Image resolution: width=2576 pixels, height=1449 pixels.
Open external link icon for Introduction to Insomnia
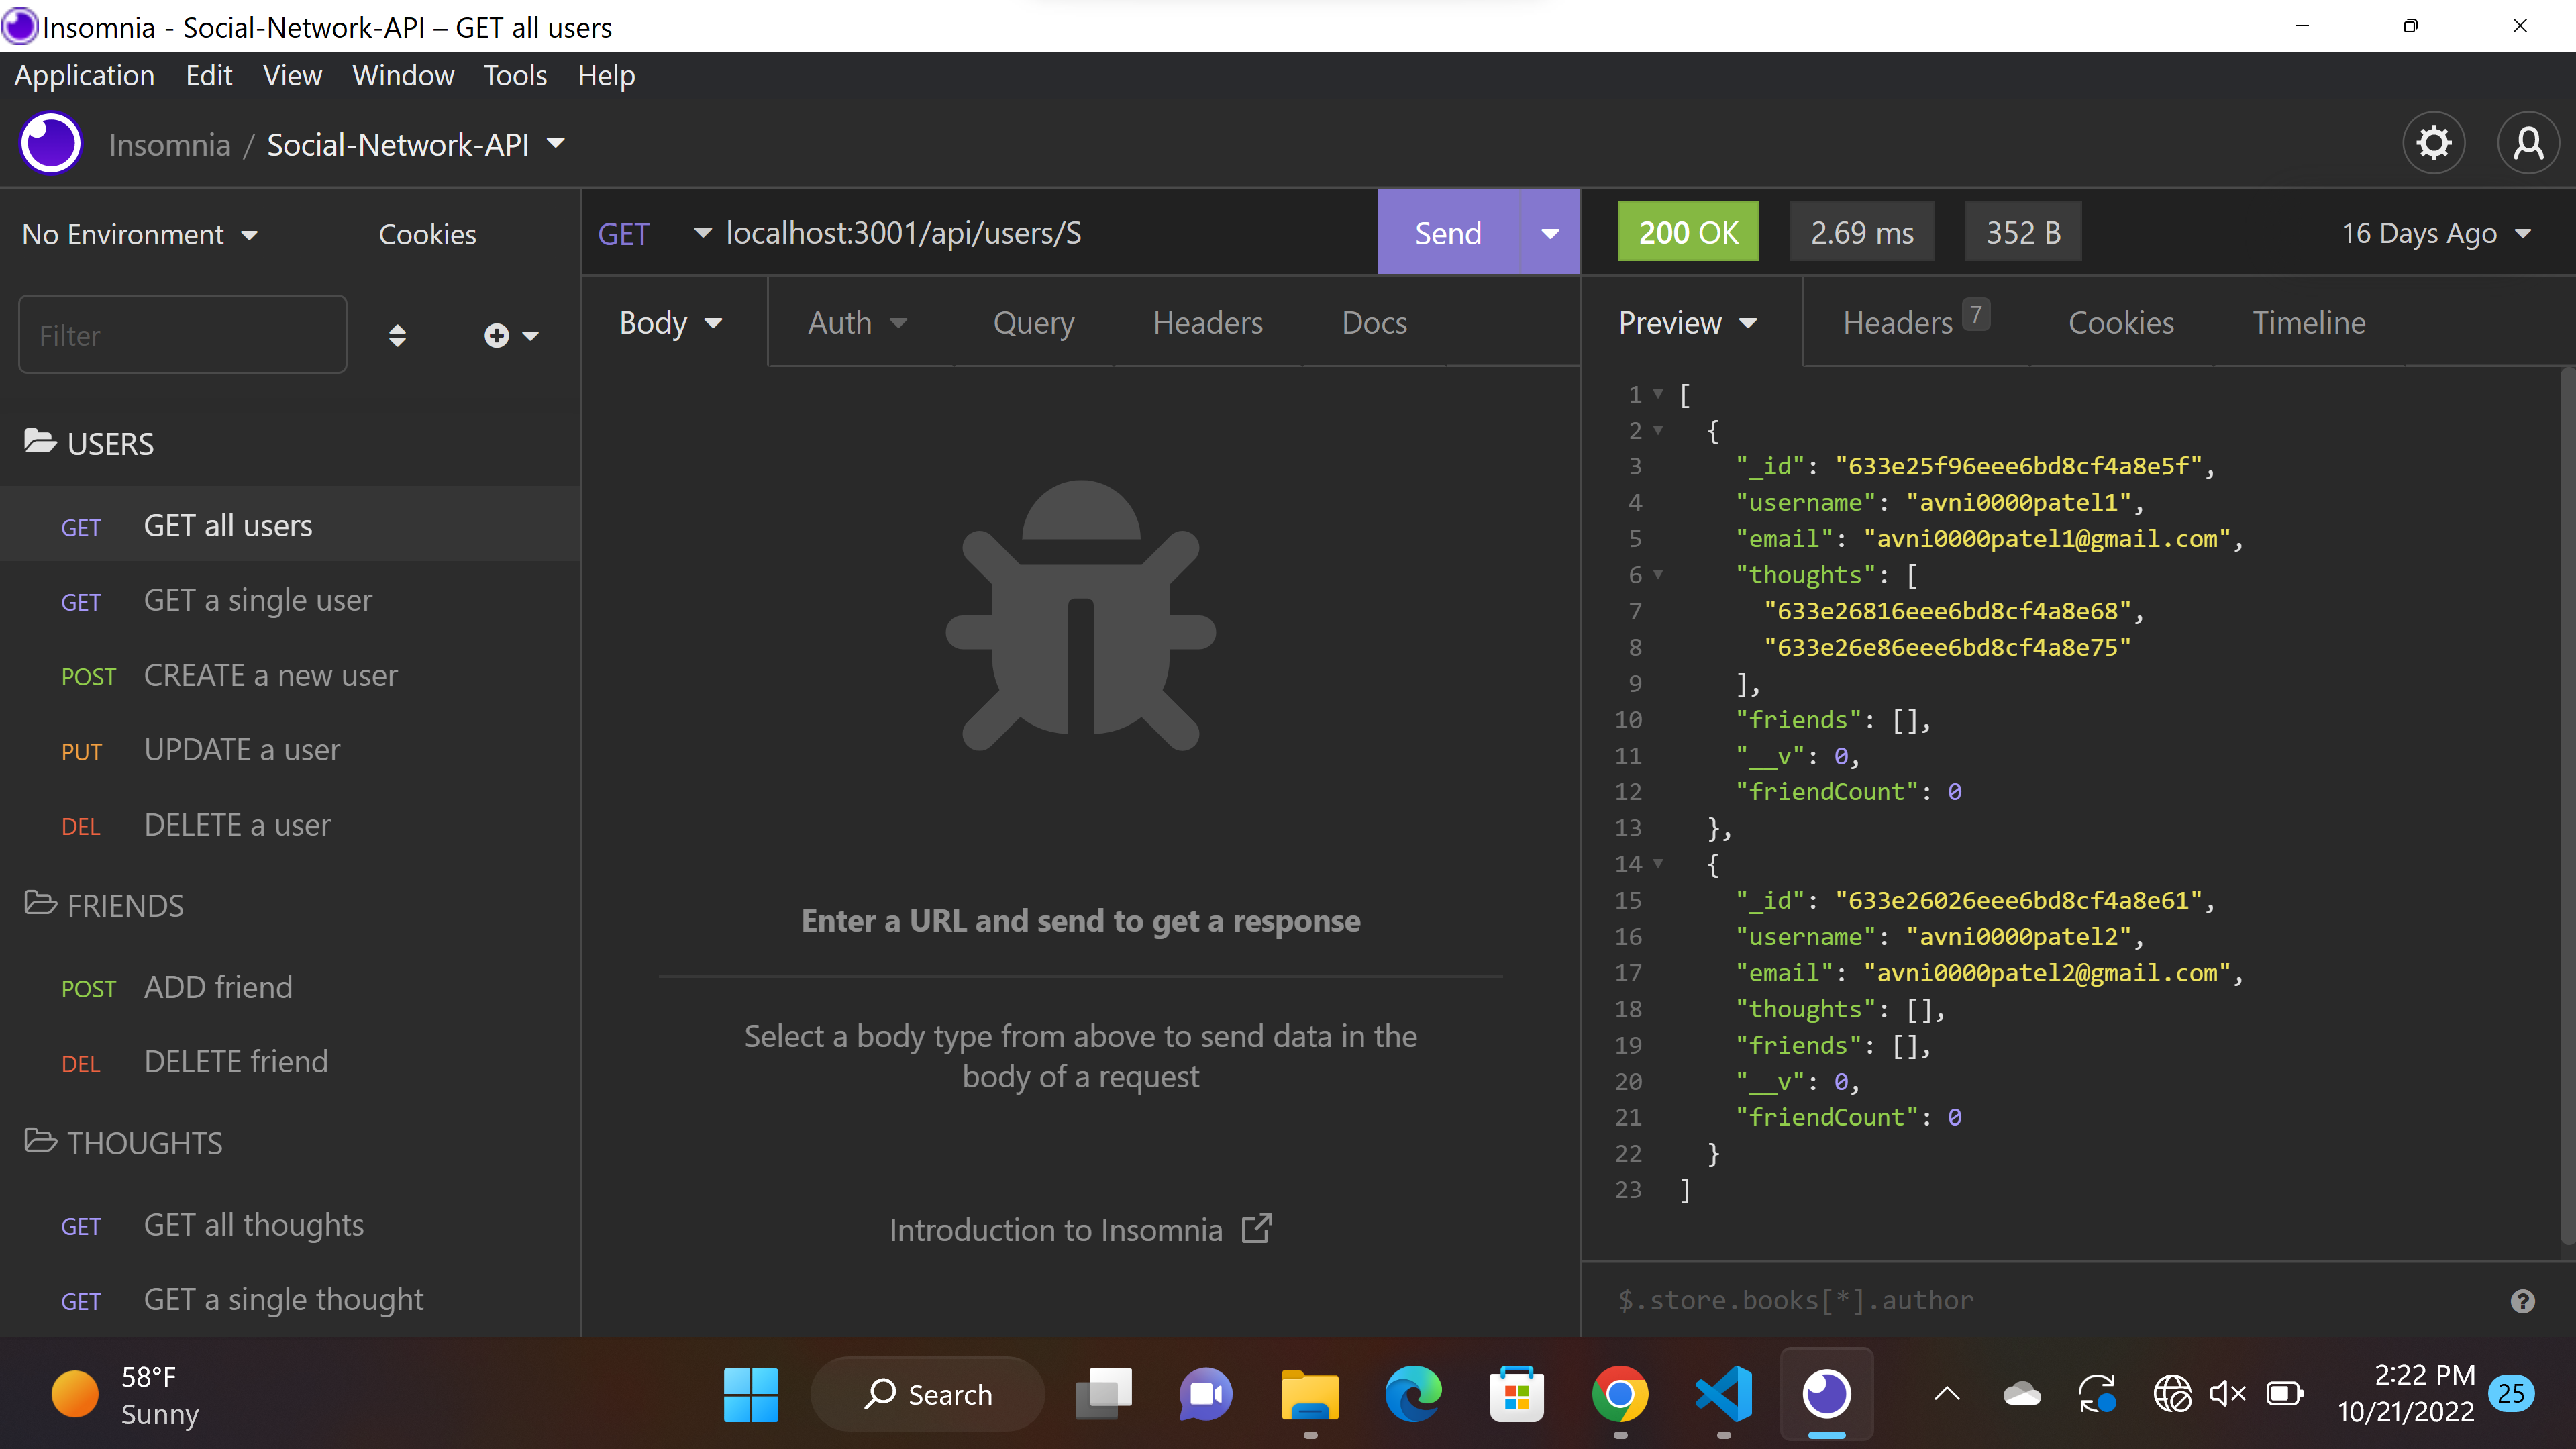point(1256,1229)
